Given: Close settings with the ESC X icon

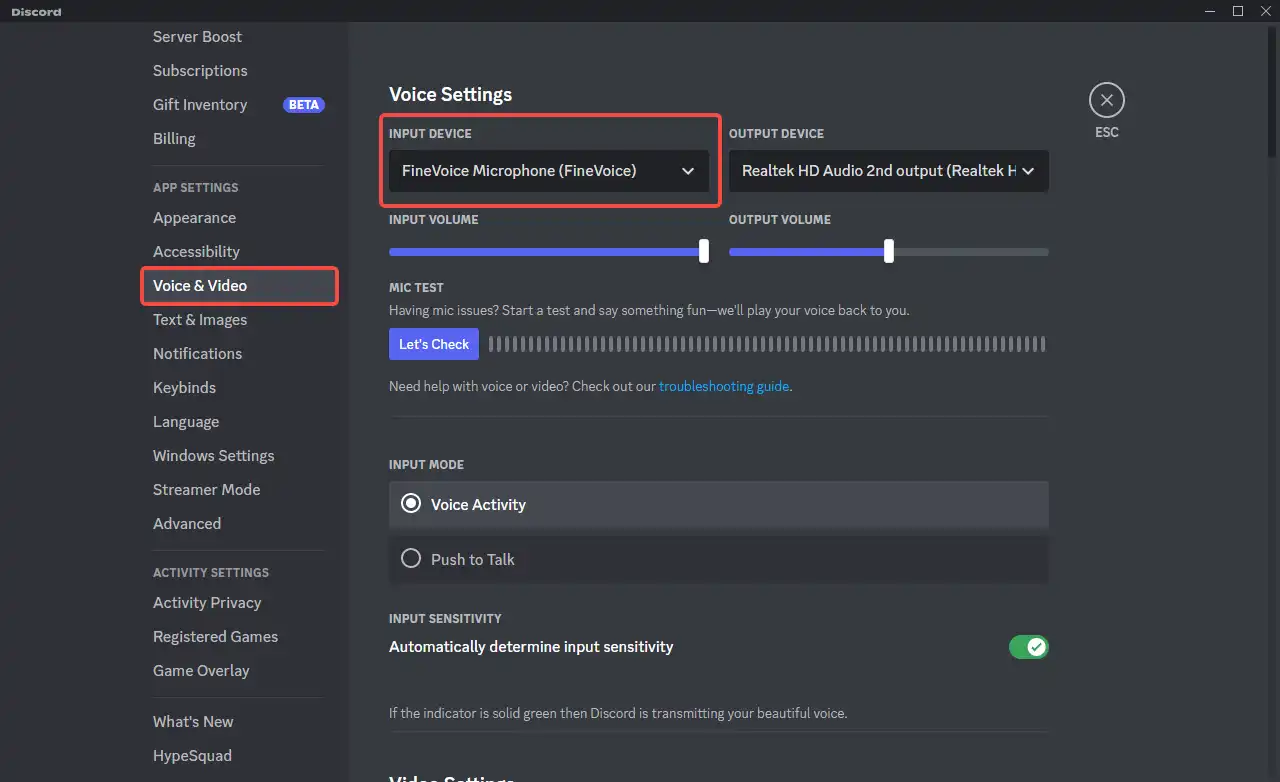Looking at the screenshot, I should point(1106,100).
